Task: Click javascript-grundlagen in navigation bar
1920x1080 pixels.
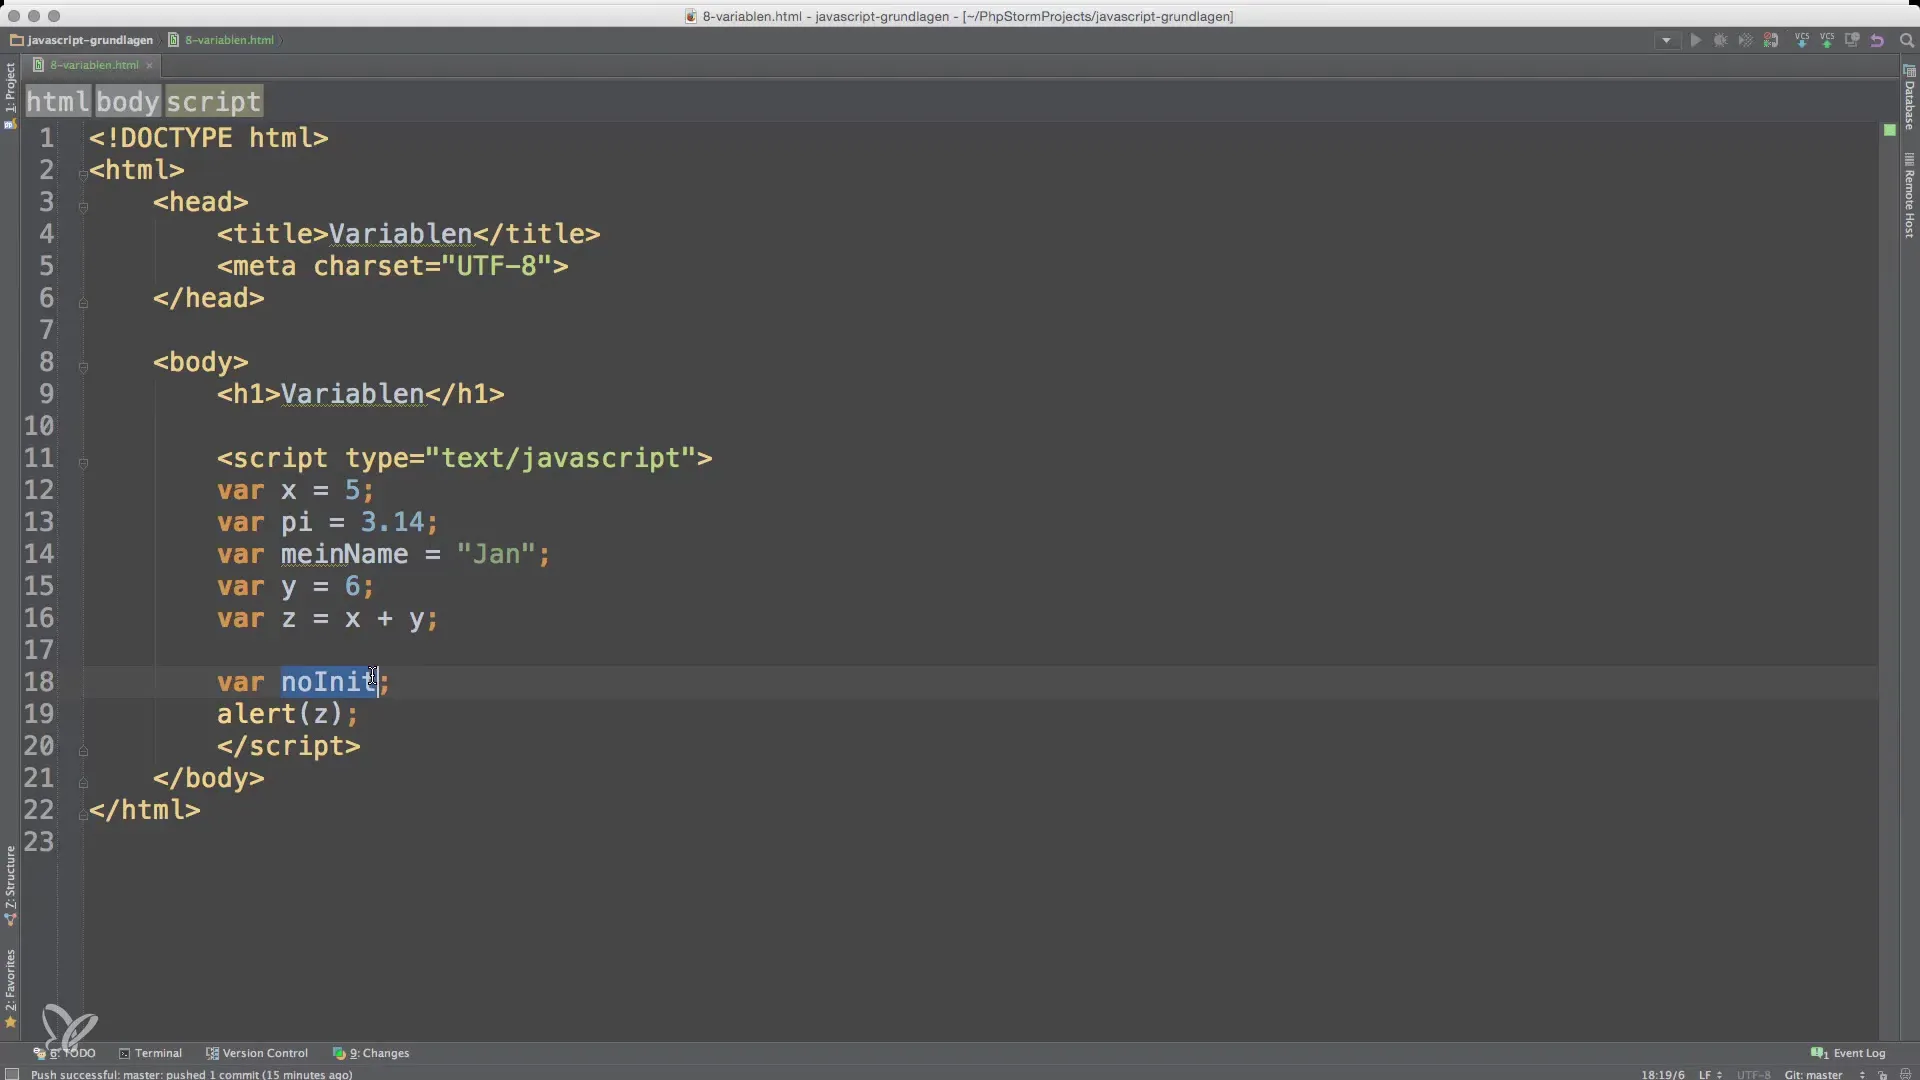Action: click(x=82, y=40)
